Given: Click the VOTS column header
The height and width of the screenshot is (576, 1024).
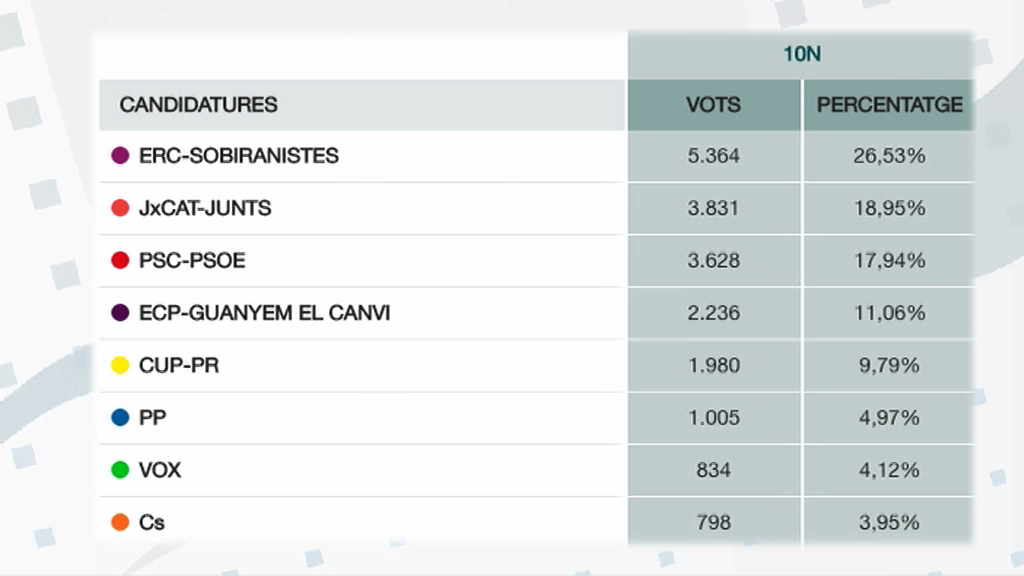Looking at the screenshot, I should 714,104.
